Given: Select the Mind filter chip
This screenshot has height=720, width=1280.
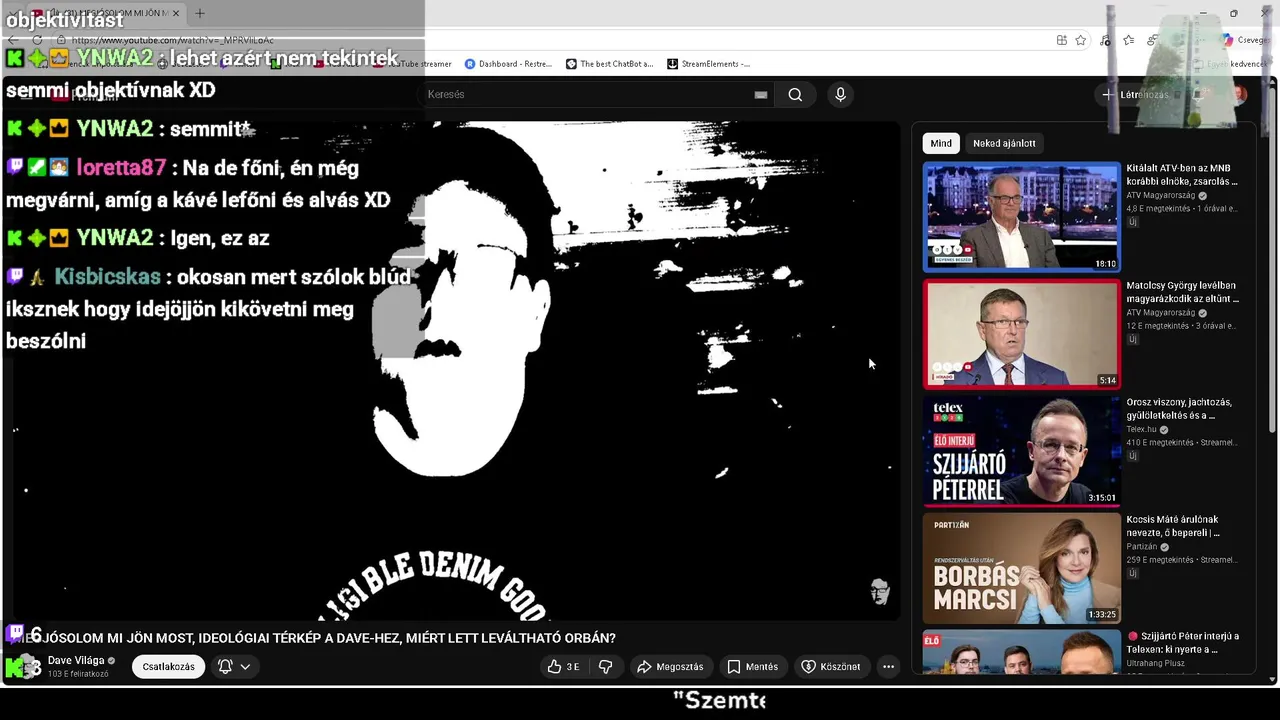Looking at the screenshot, I should point(941,143).
